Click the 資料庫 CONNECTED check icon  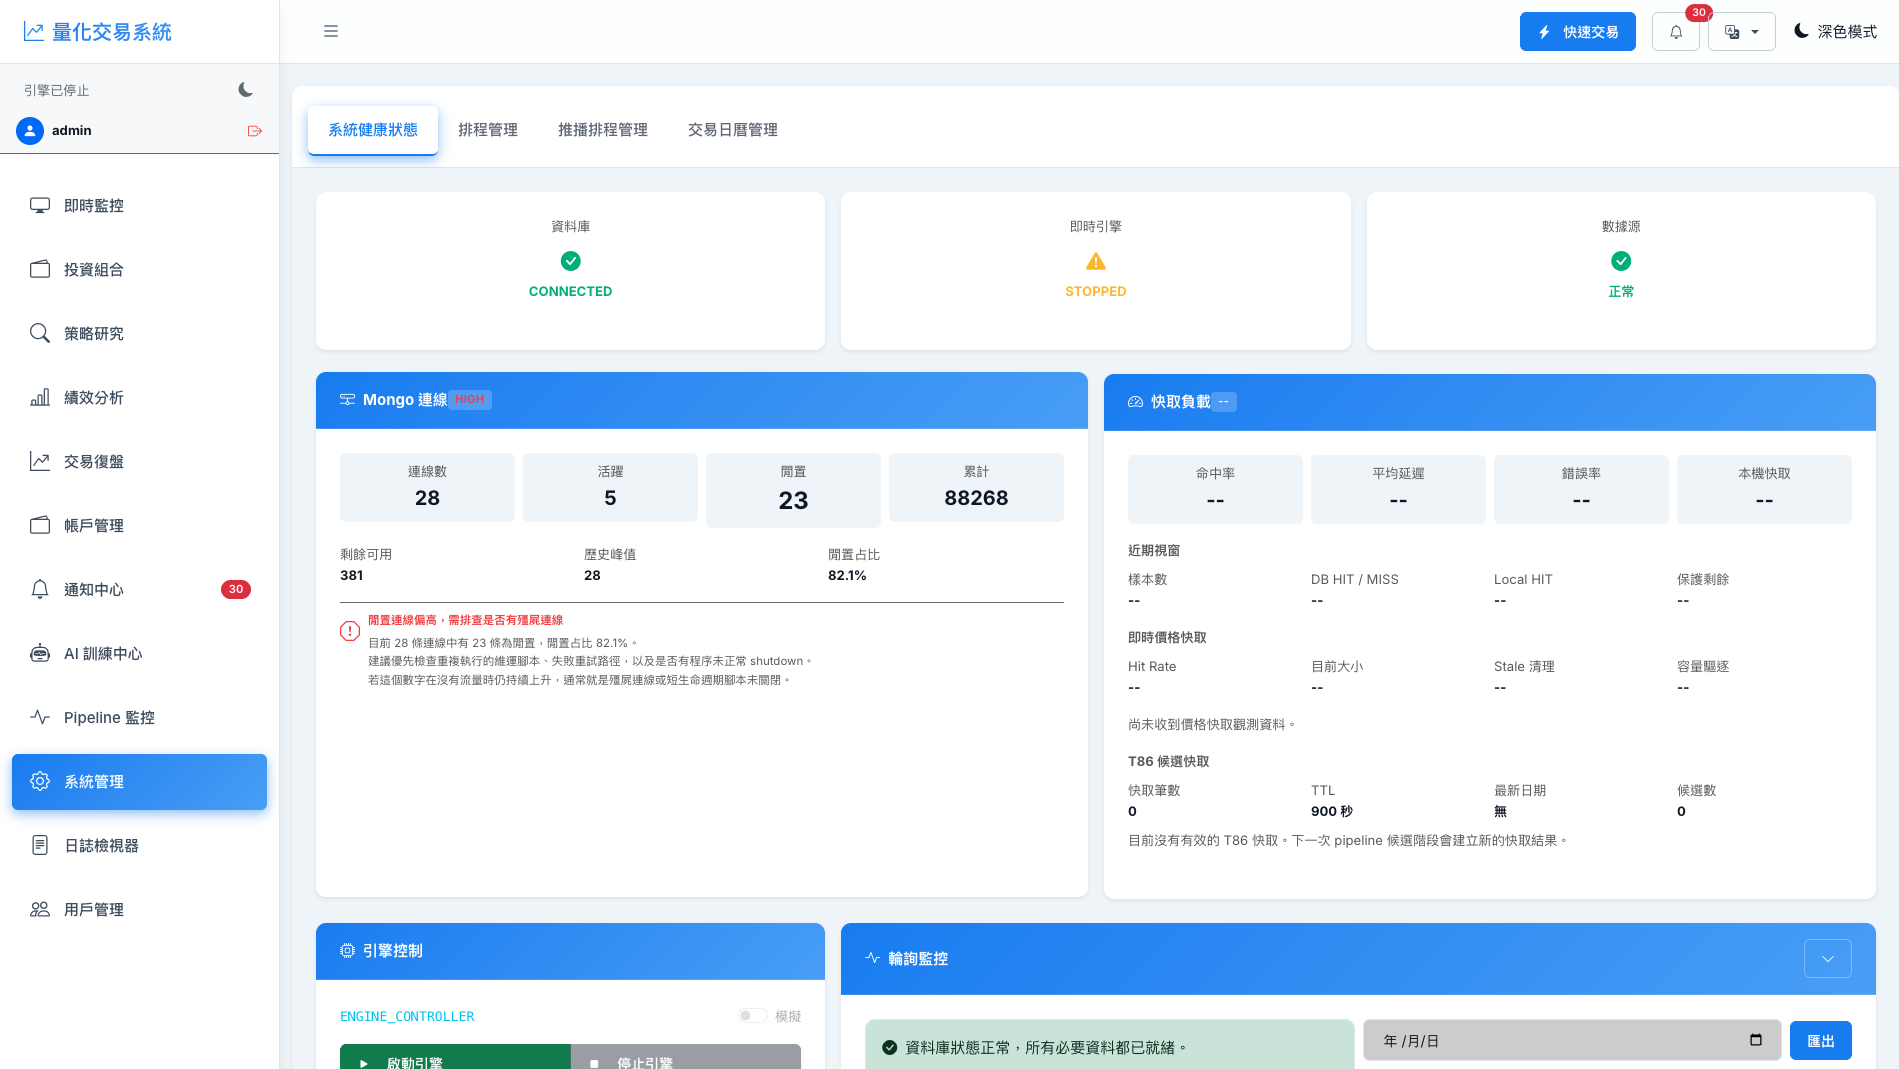pyautogui.click(x=571, y=261)
